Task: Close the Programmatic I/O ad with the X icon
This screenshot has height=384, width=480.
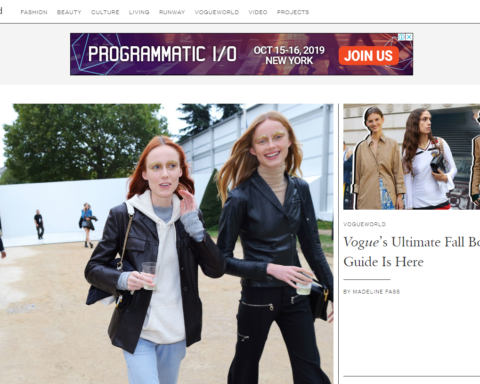Action: [409, 37]
